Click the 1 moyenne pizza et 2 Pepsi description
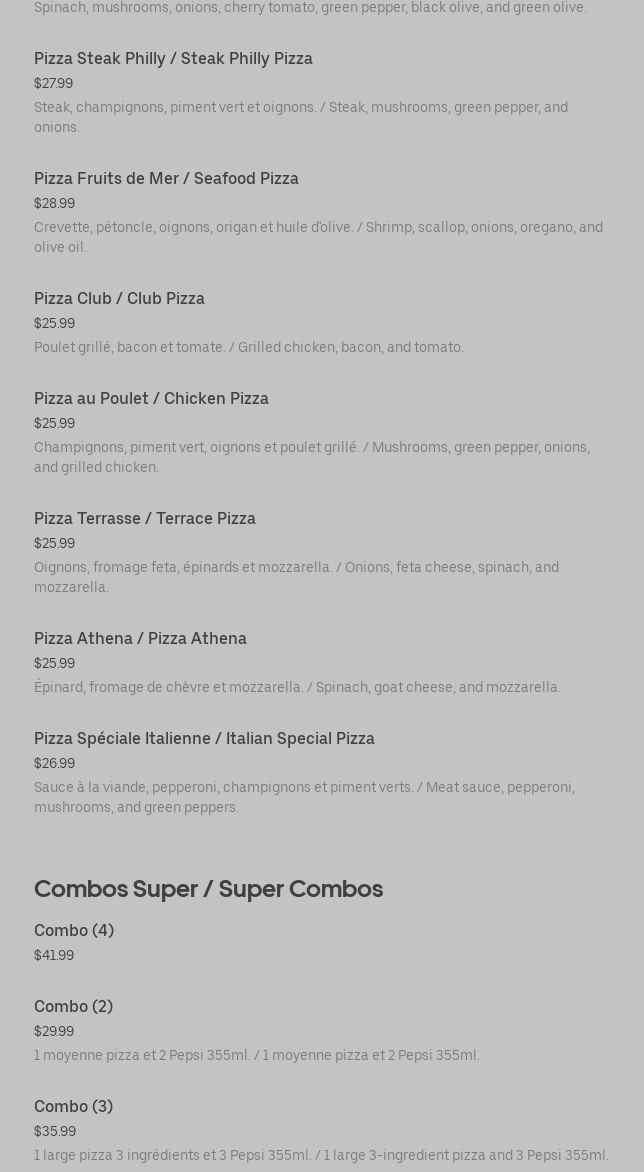Viewport: 644px width, 1172px height. [x=257, y=1056]
